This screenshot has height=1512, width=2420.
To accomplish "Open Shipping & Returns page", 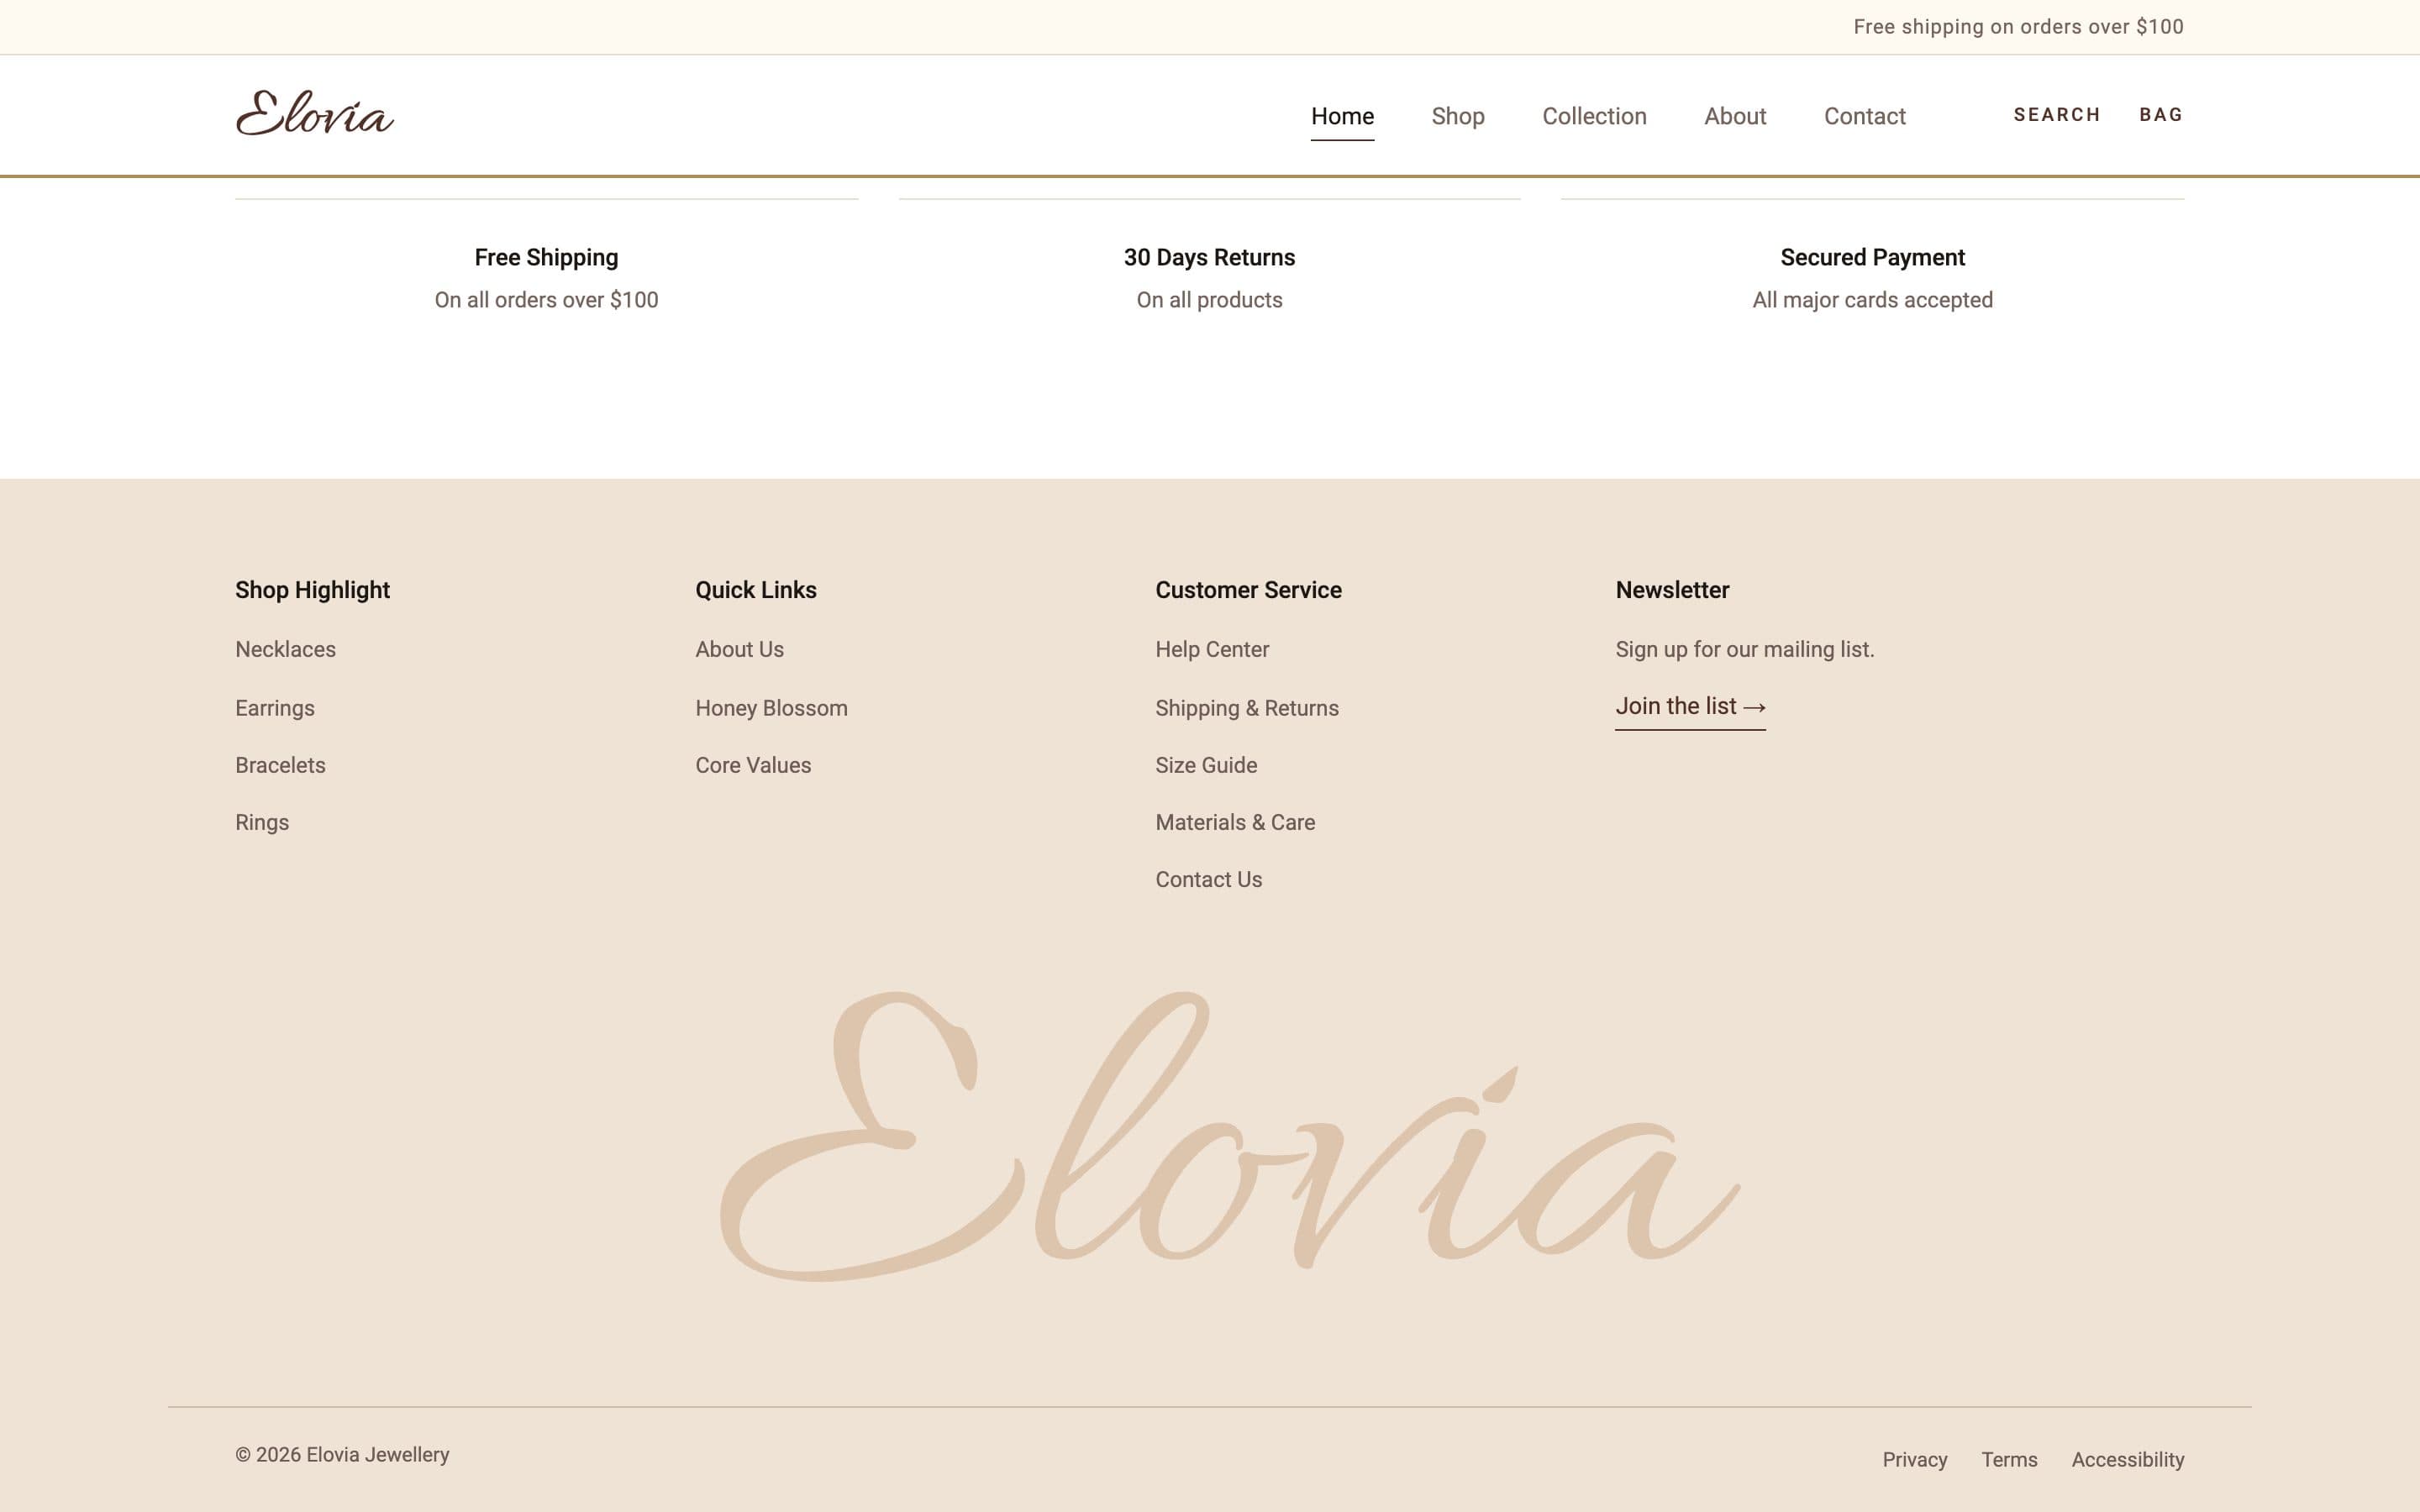I will [x=1246, y=708].
